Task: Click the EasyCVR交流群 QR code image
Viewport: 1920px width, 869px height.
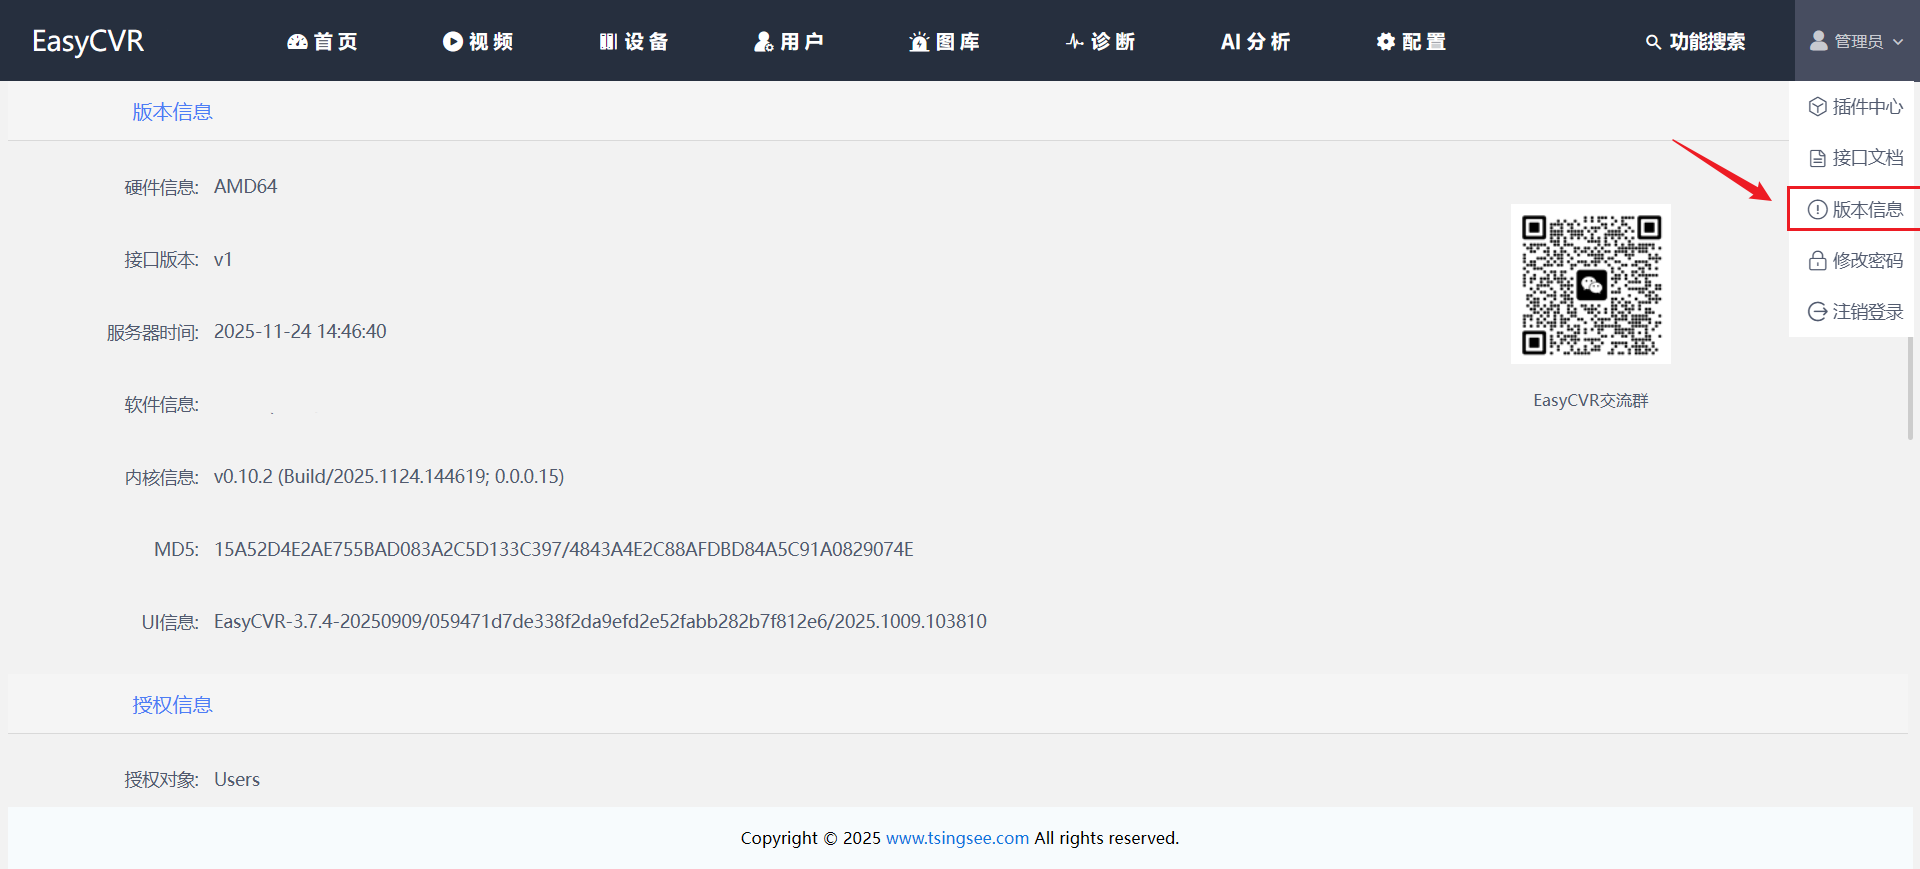Action: [x=1590, y=285]
